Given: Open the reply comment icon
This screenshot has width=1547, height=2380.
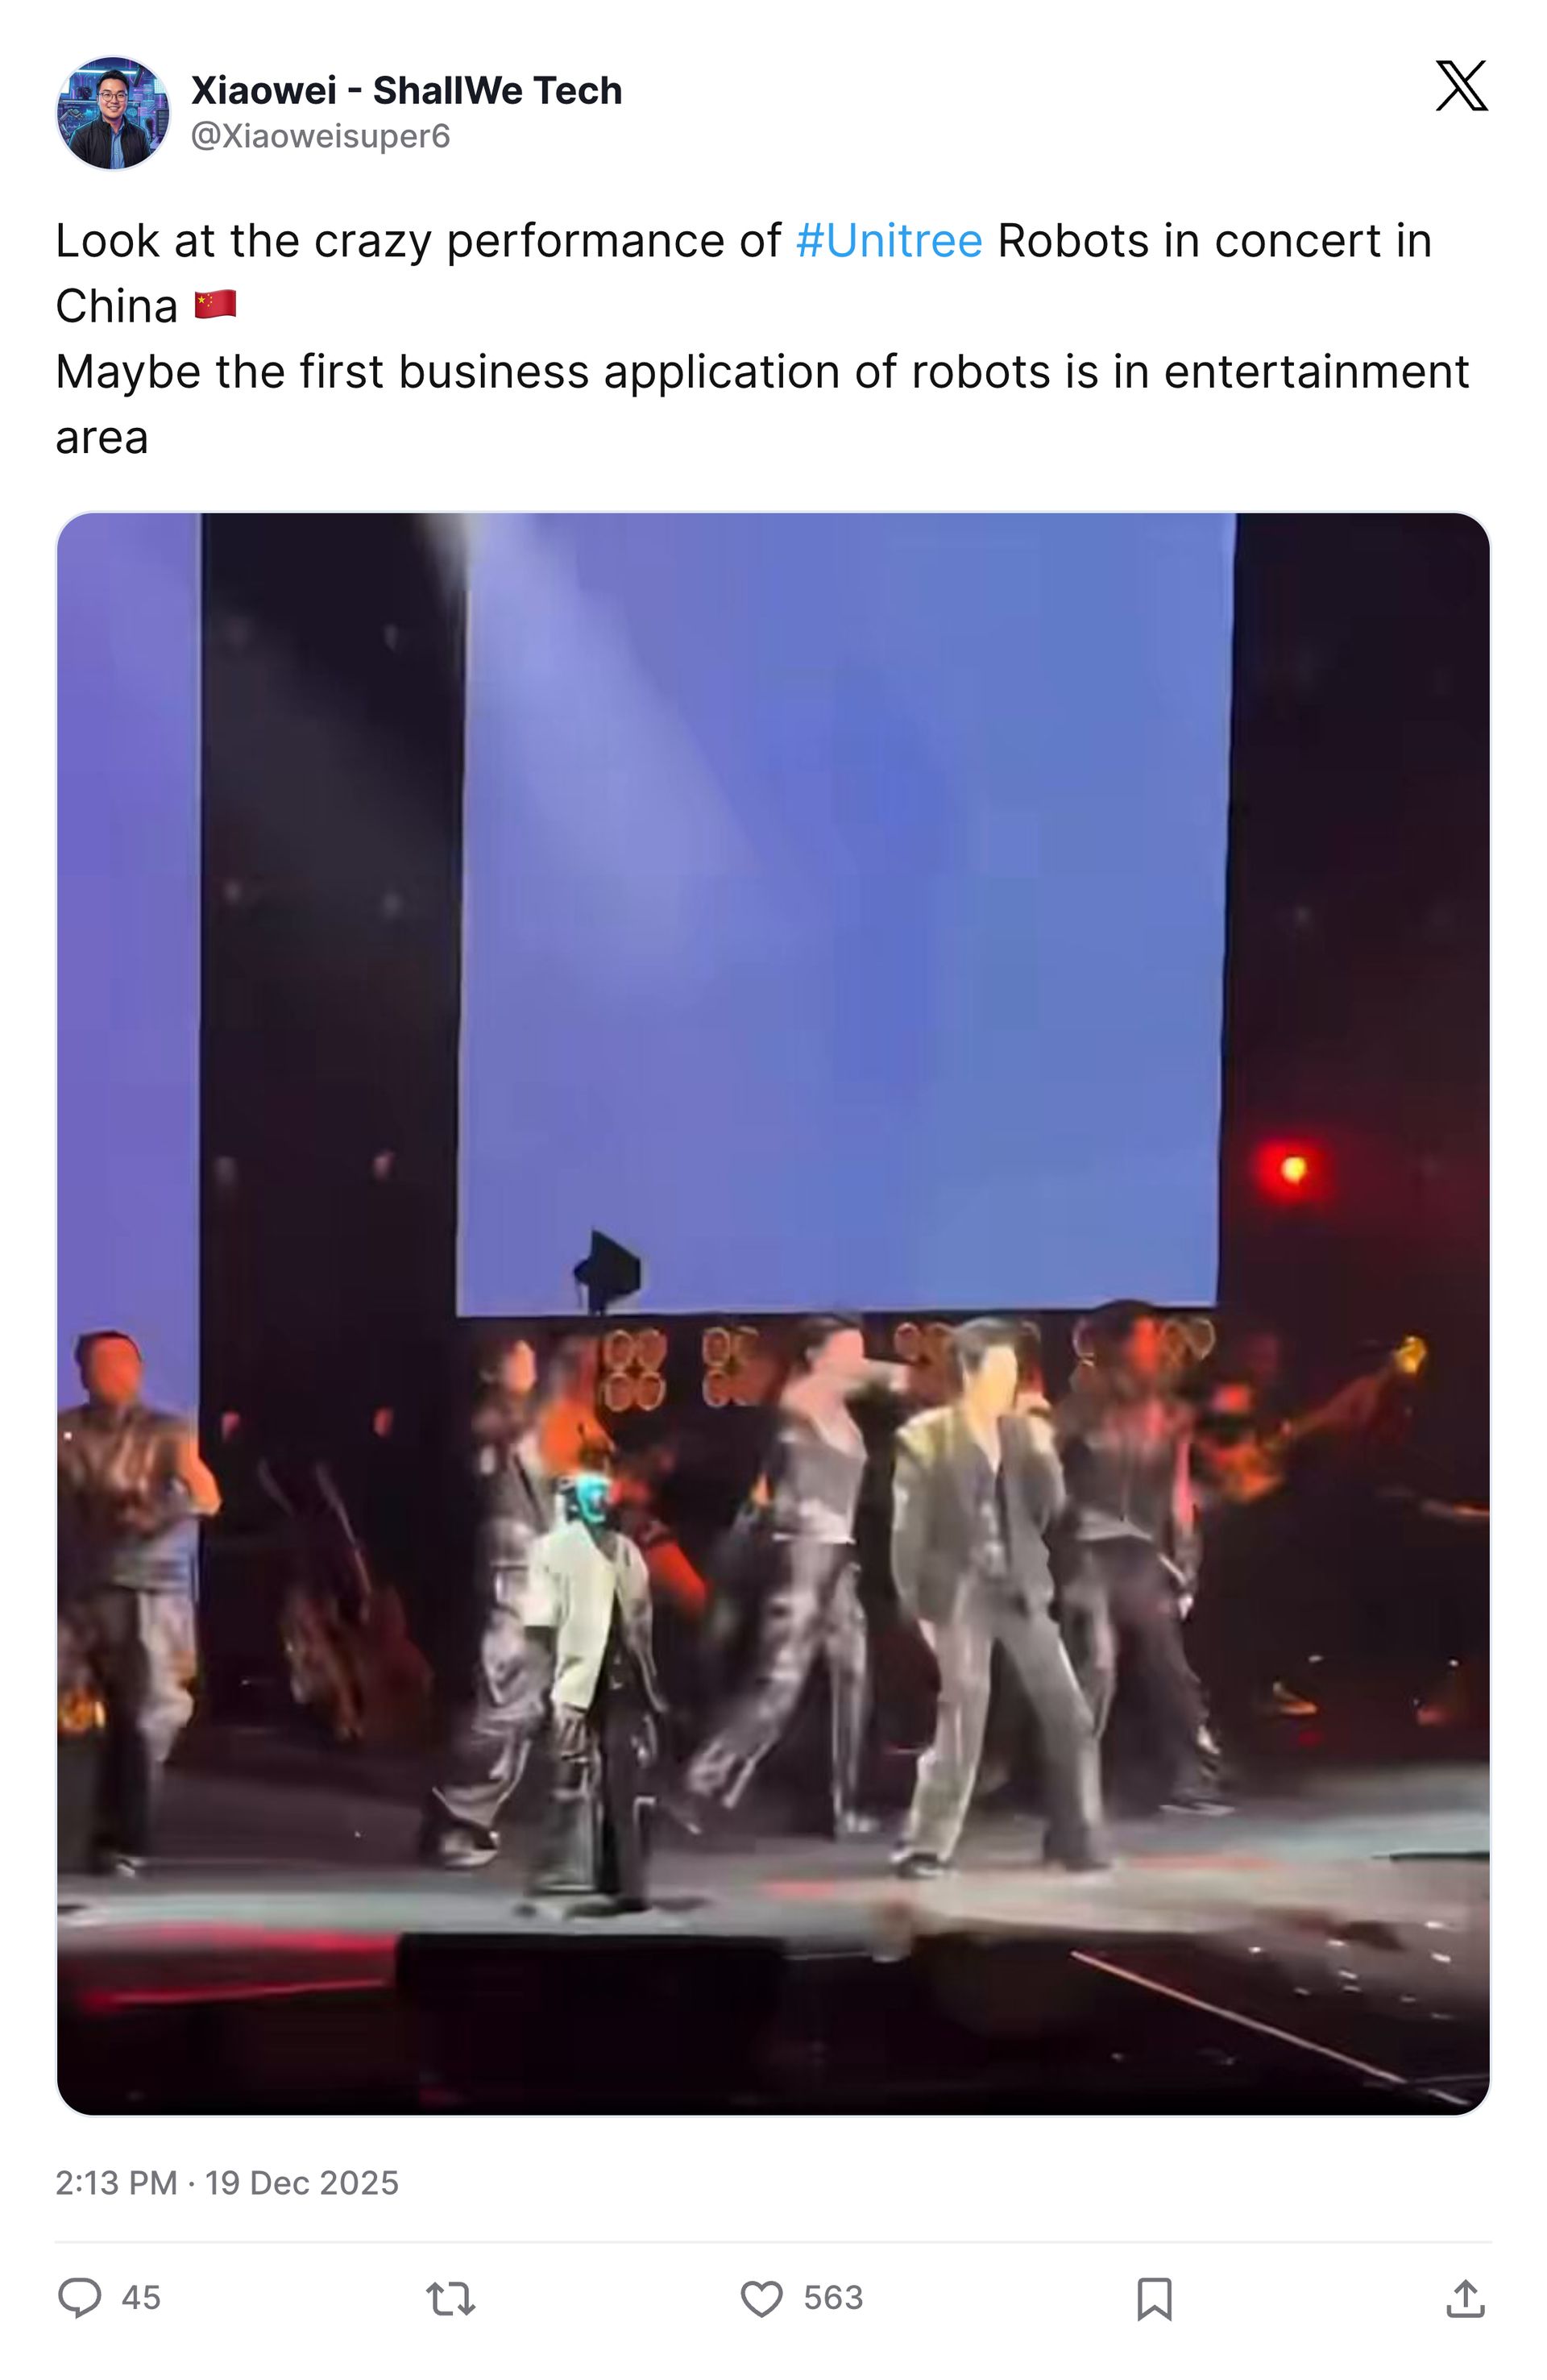Looking at the screenshot, I should (x=79, y=2297).
